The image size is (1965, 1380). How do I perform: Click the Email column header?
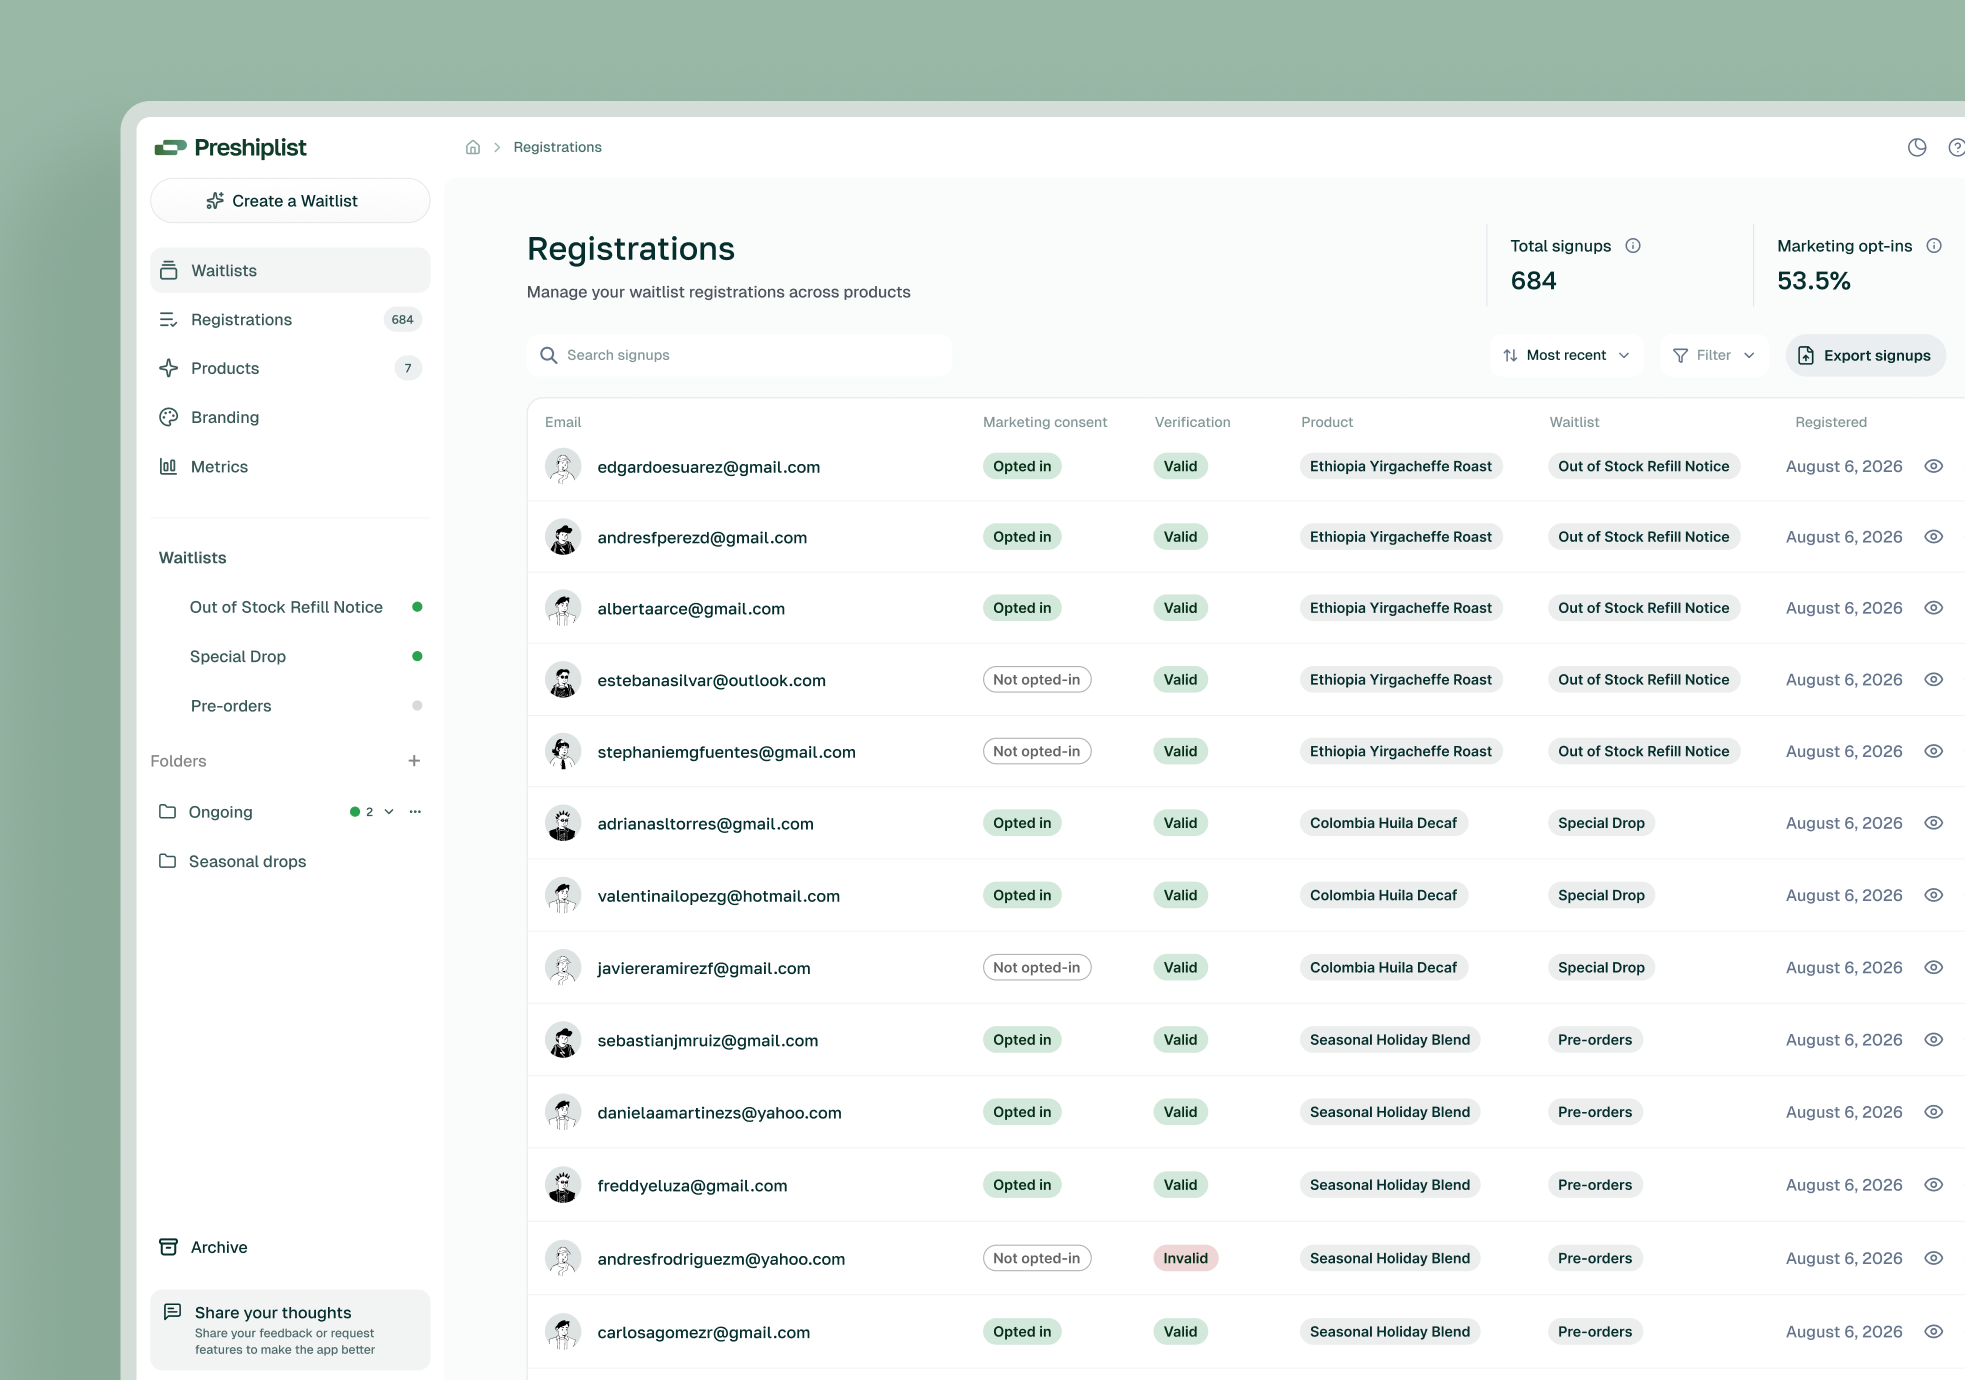pyautogui.click(x=563, y=422)
